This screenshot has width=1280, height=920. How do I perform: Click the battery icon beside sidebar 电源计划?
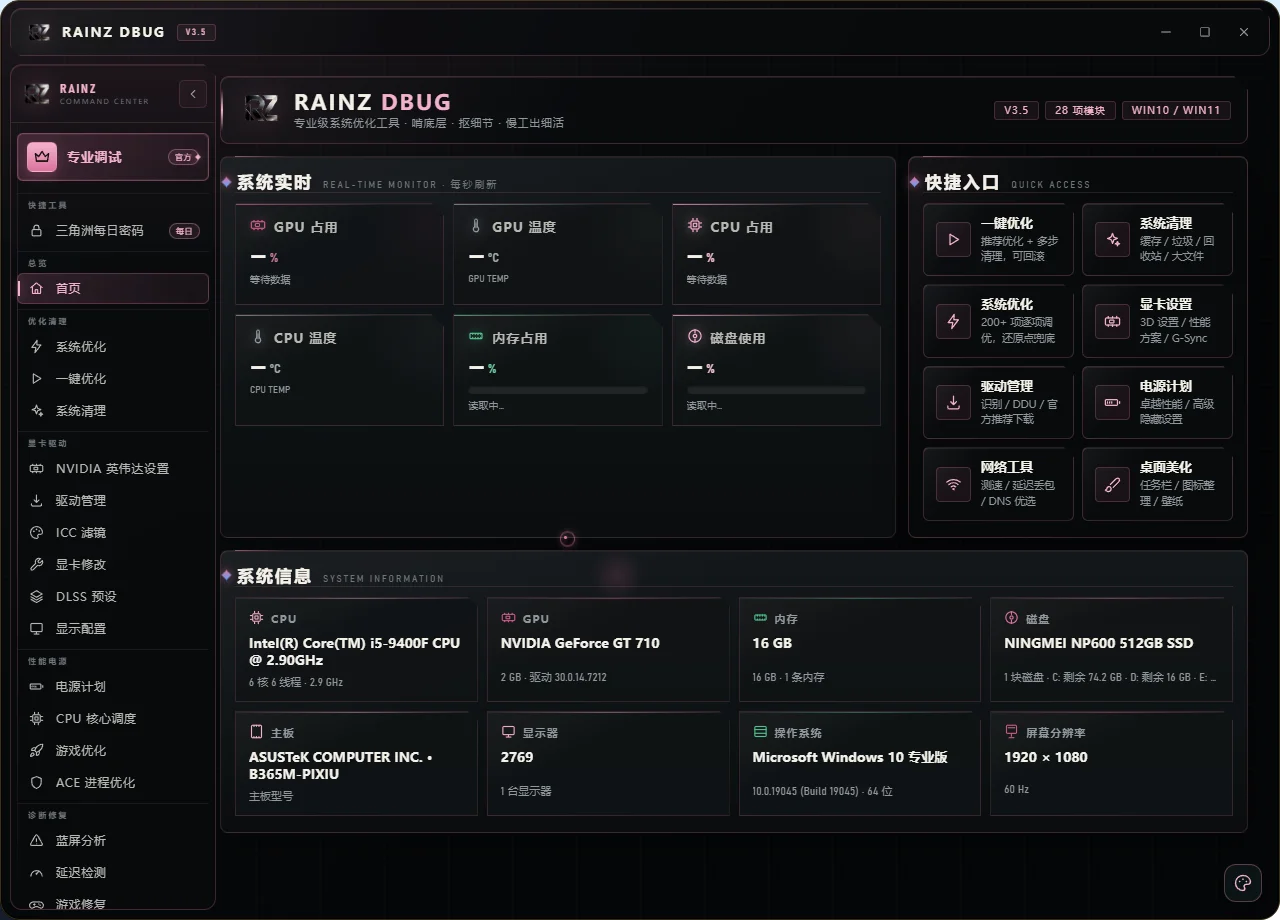click(37, 686)
